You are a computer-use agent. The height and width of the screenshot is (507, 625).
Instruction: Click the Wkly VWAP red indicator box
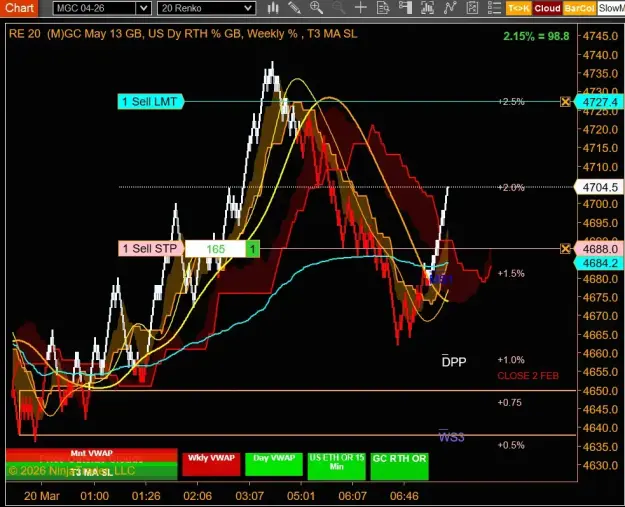click(211, 464)
